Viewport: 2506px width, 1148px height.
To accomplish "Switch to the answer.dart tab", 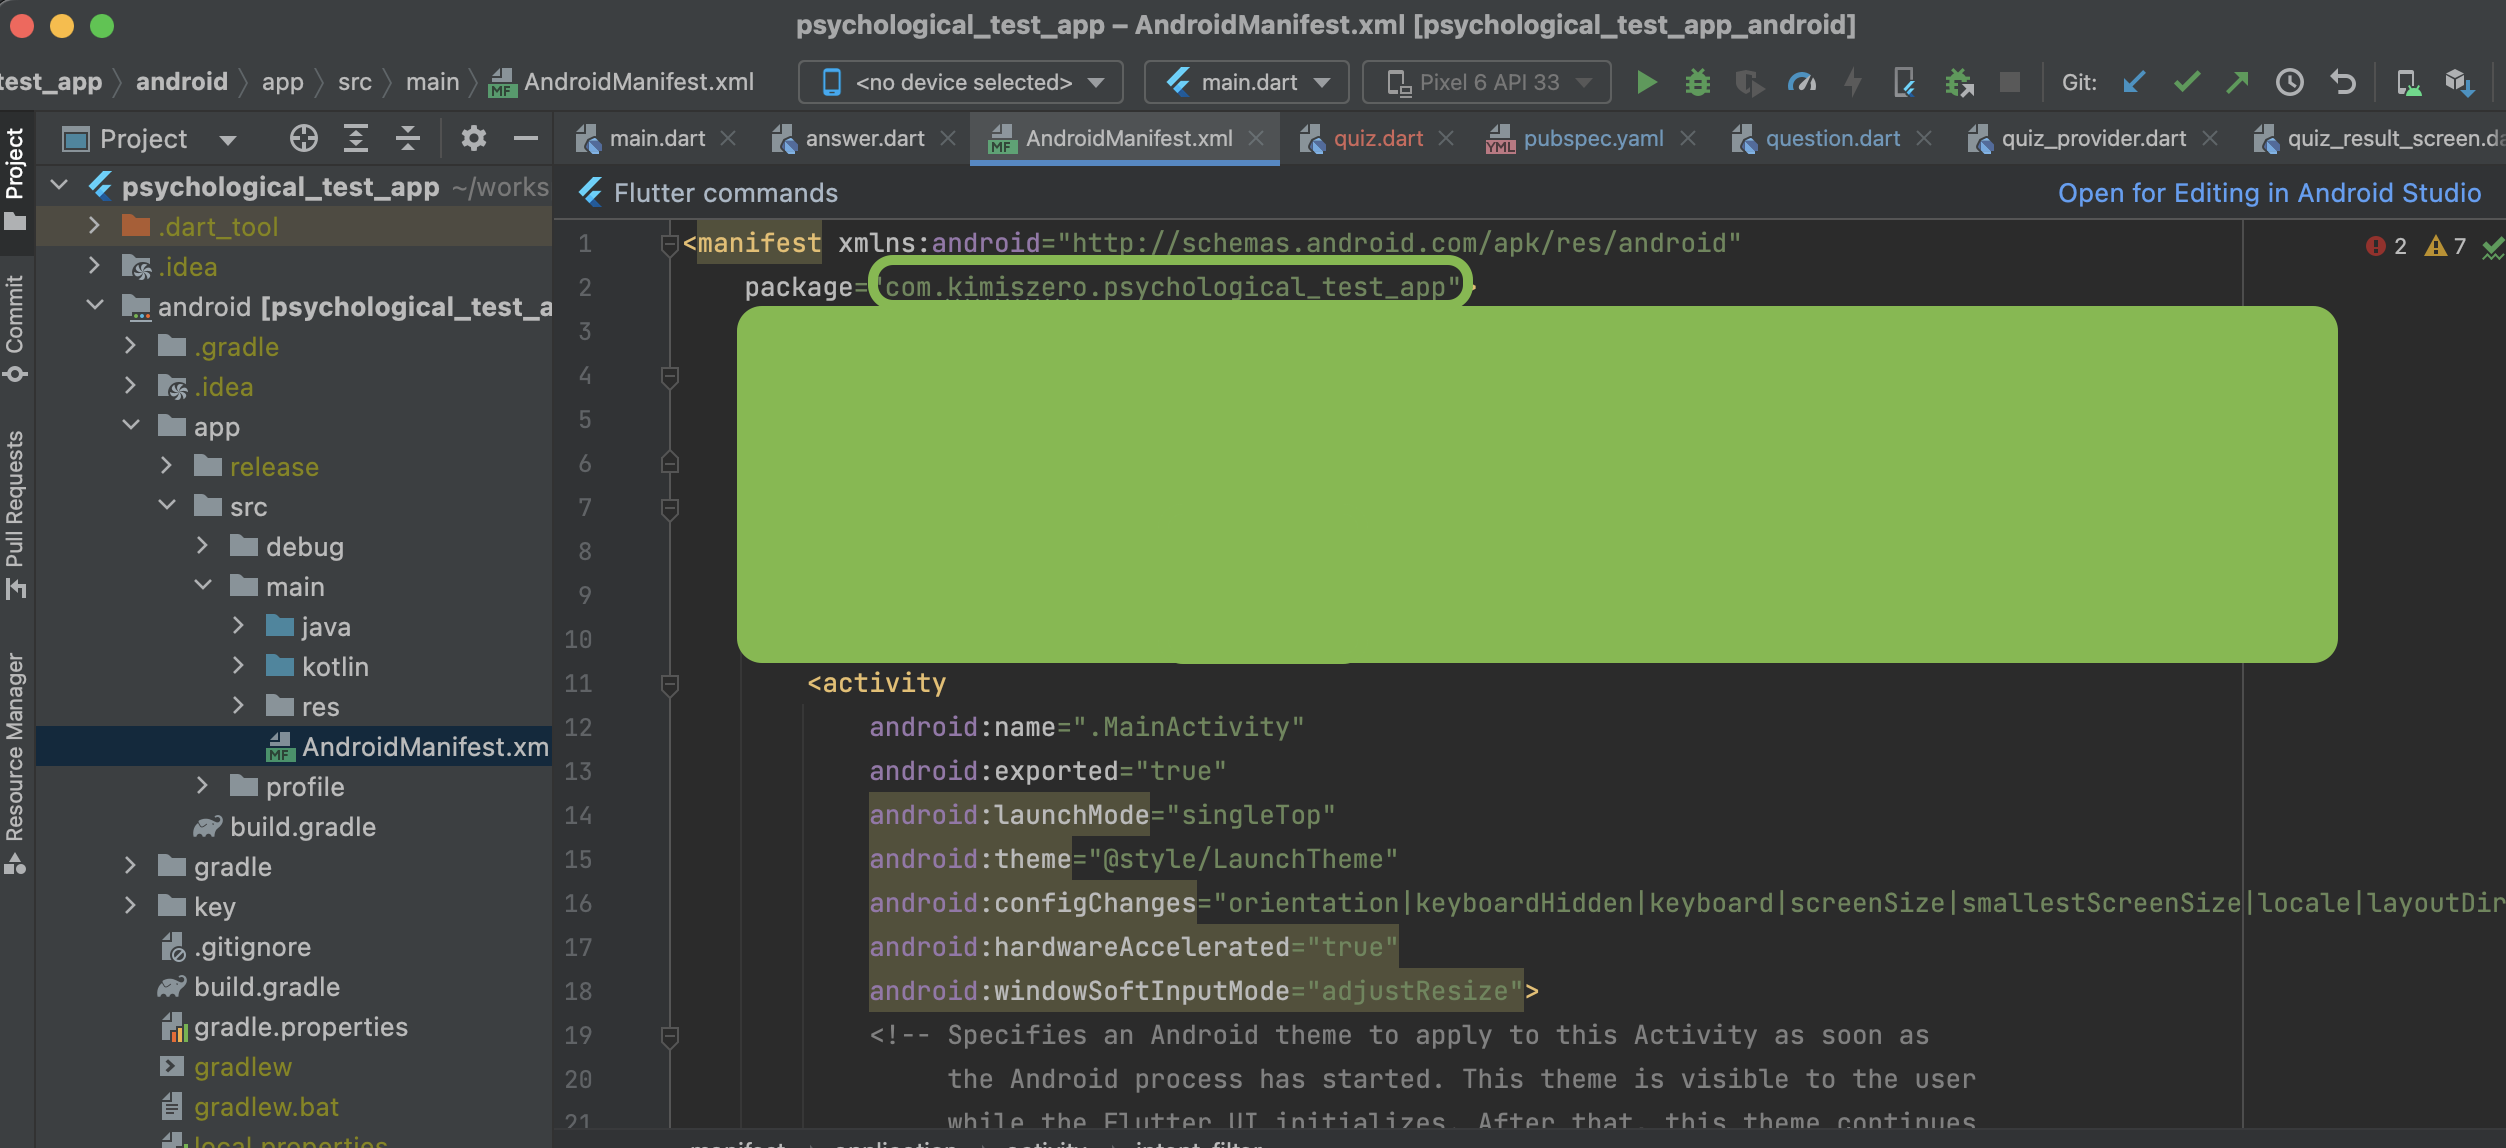I will (865, 138).
